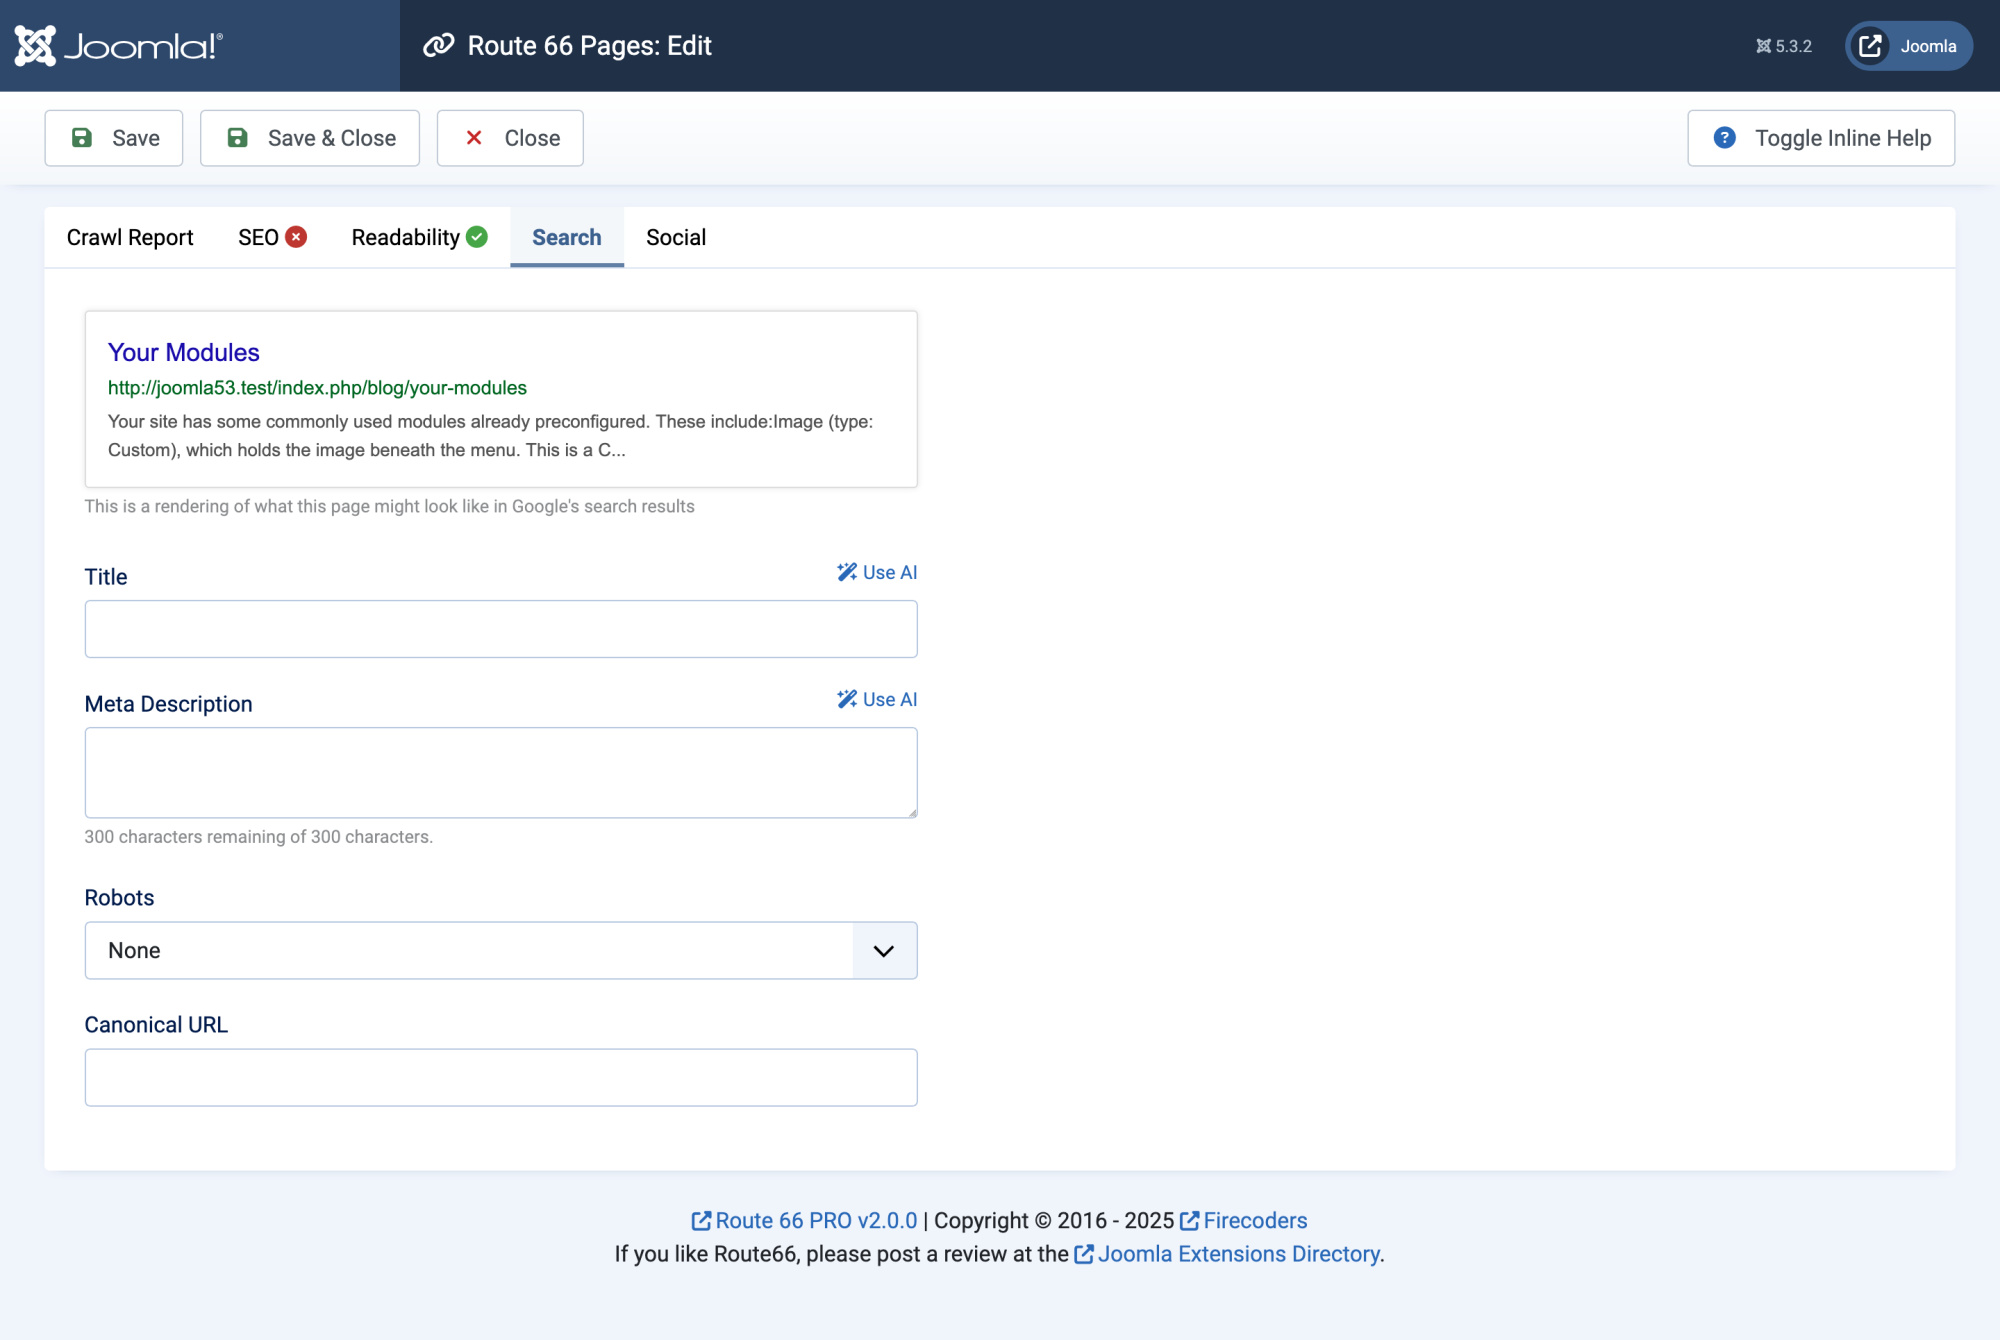Switch to the Social tab

click(x=676, y=237)
